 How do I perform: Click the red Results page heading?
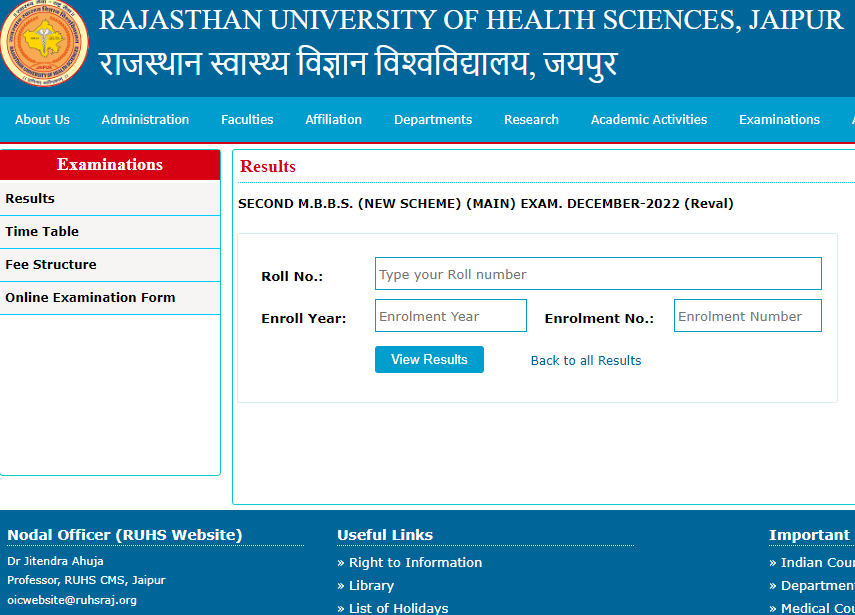coord(268,166)
